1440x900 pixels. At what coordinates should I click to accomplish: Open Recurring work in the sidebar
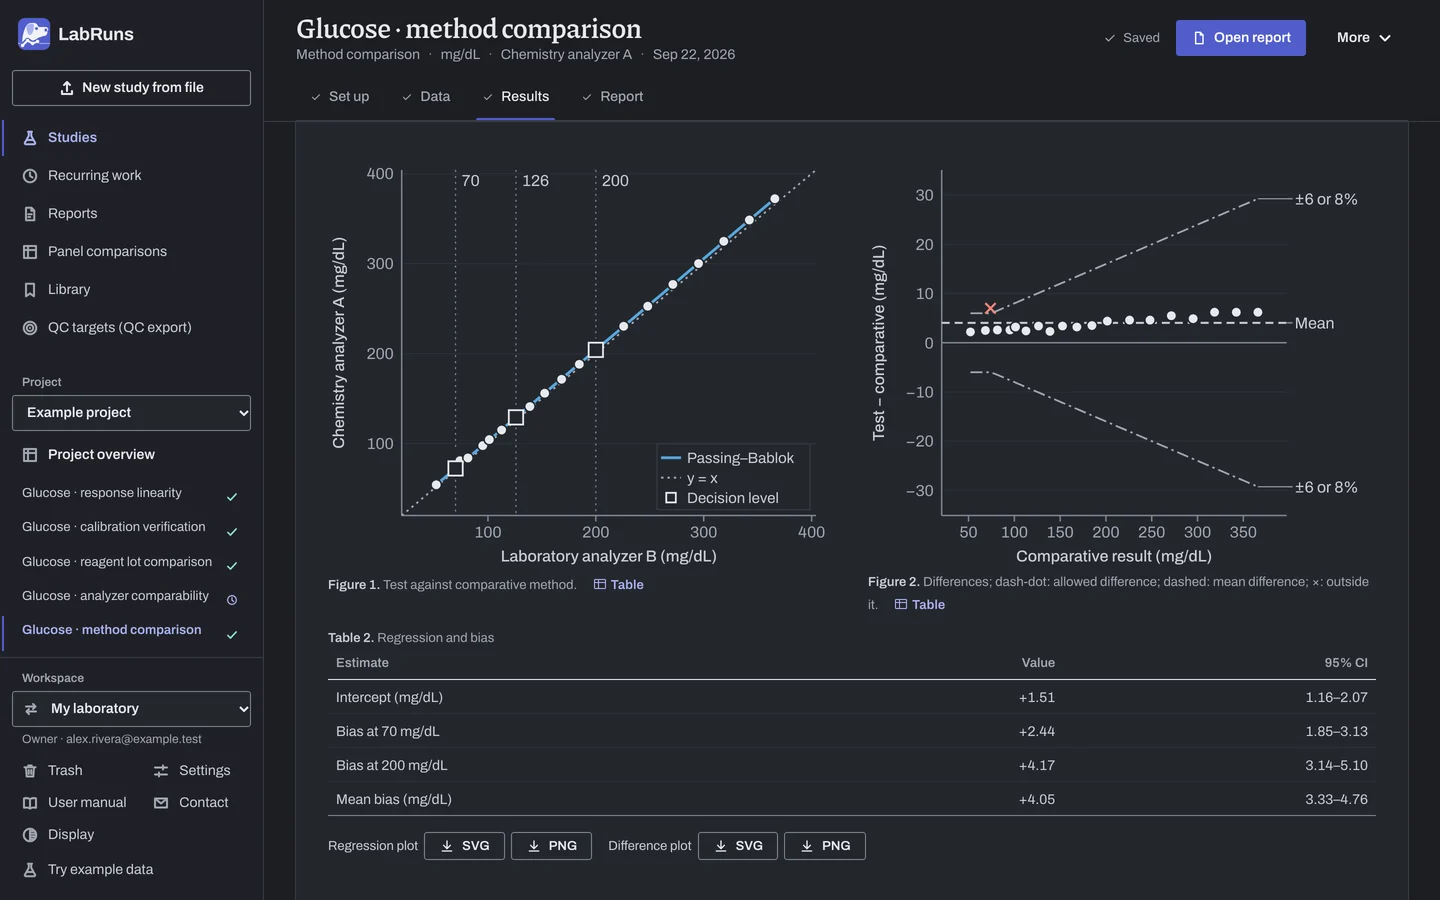(132, 175)
